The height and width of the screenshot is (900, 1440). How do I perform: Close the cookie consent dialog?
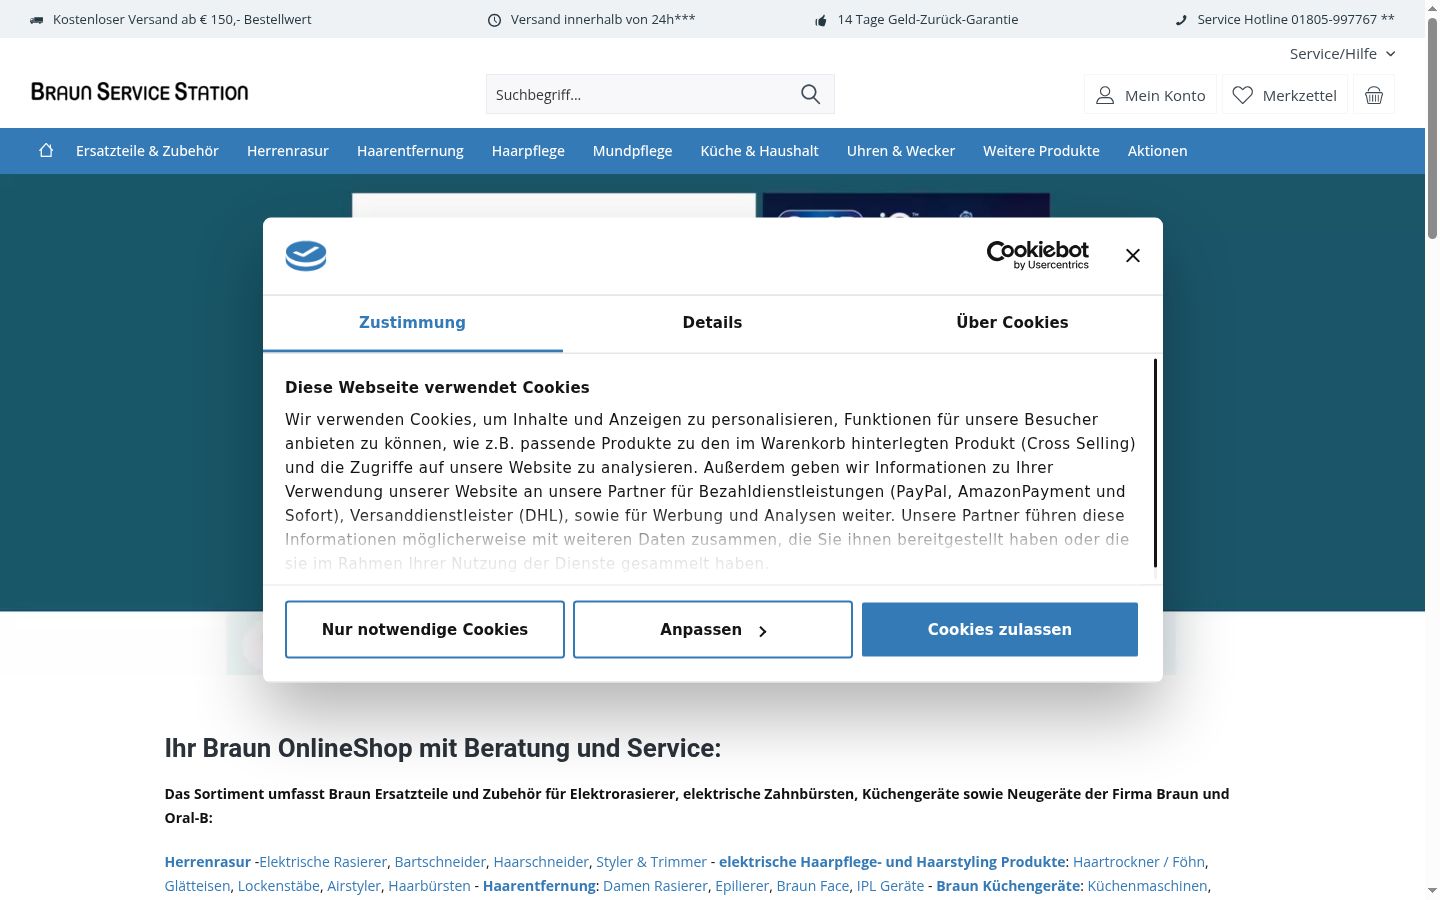pyautogui.click(x=1132, y=256)
